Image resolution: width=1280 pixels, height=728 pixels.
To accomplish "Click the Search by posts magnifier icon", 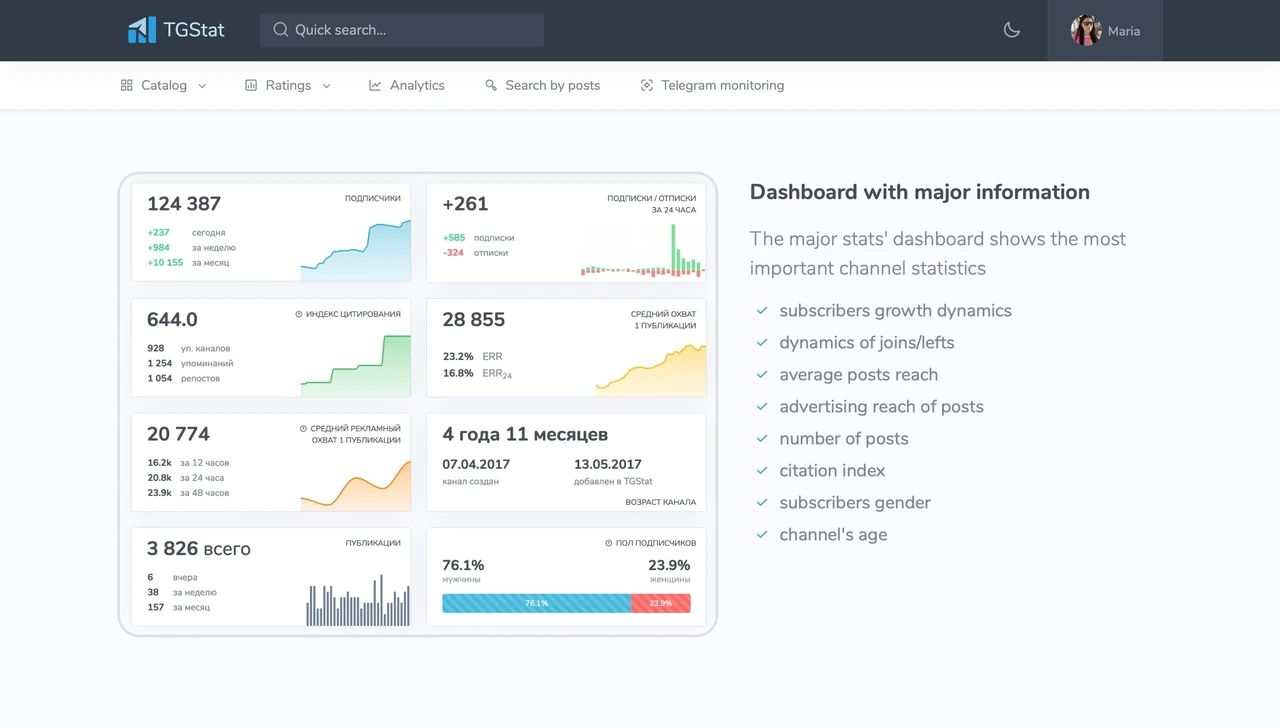I will 491,85.
